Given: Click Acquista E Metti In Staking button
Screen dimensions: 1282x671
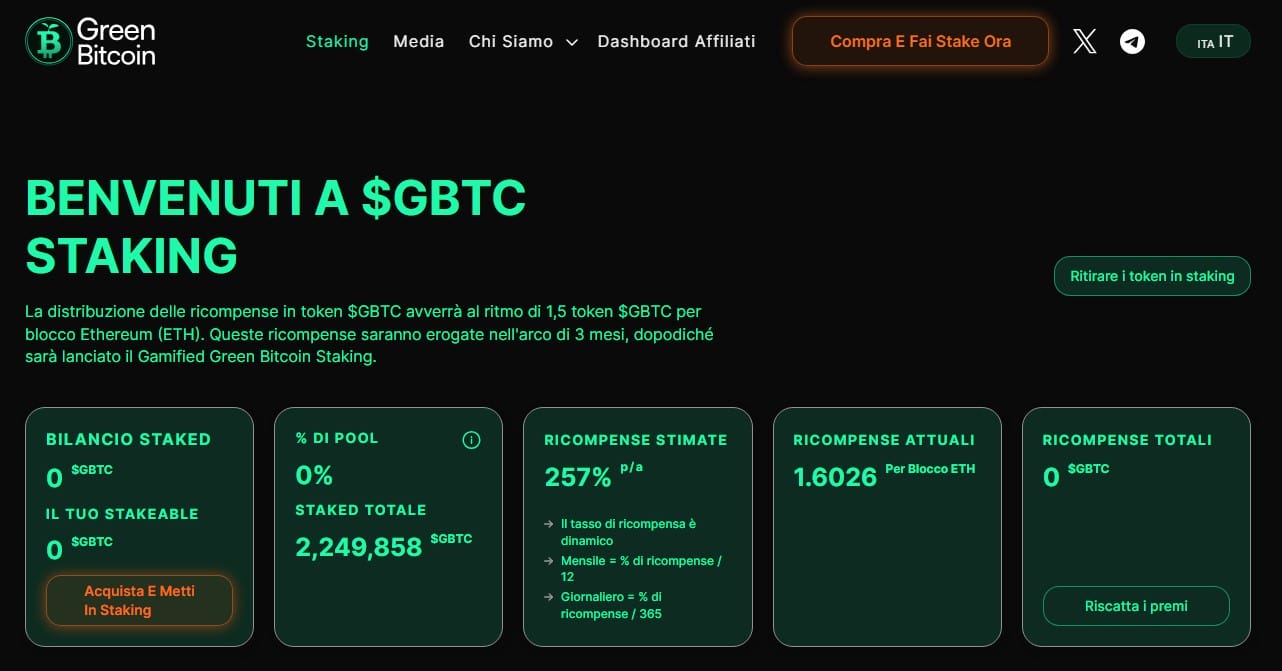Looking at the screenshot, I should pyautogui.click(x=139, y=600).
